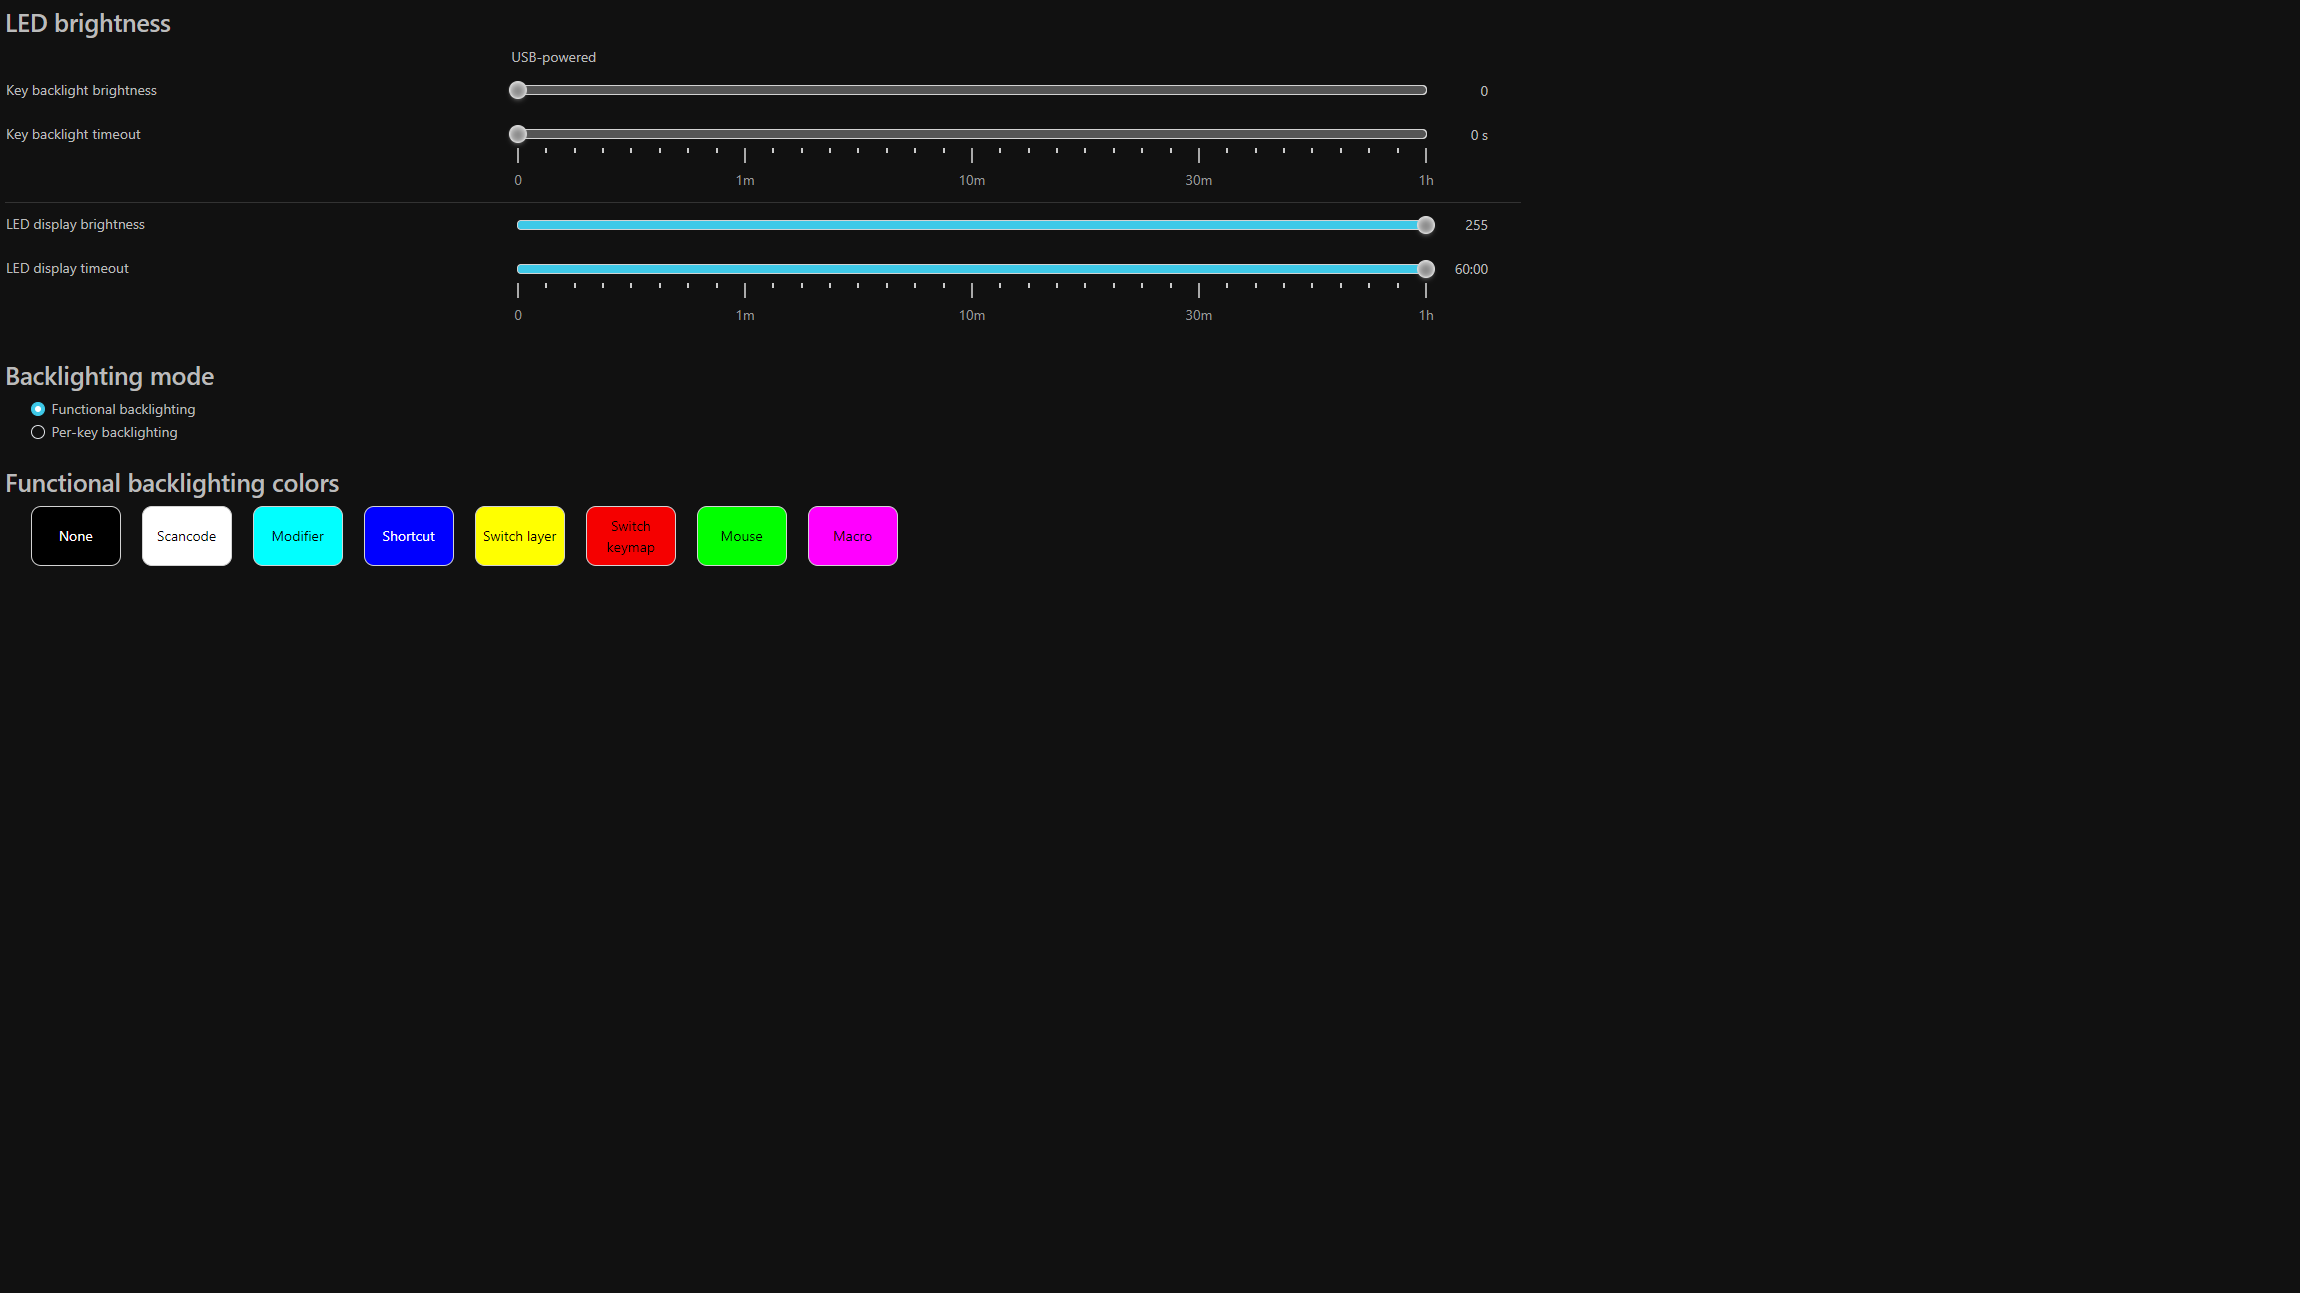
Task: Click the LED display timeout slider handle
Action: (1426, 269)
